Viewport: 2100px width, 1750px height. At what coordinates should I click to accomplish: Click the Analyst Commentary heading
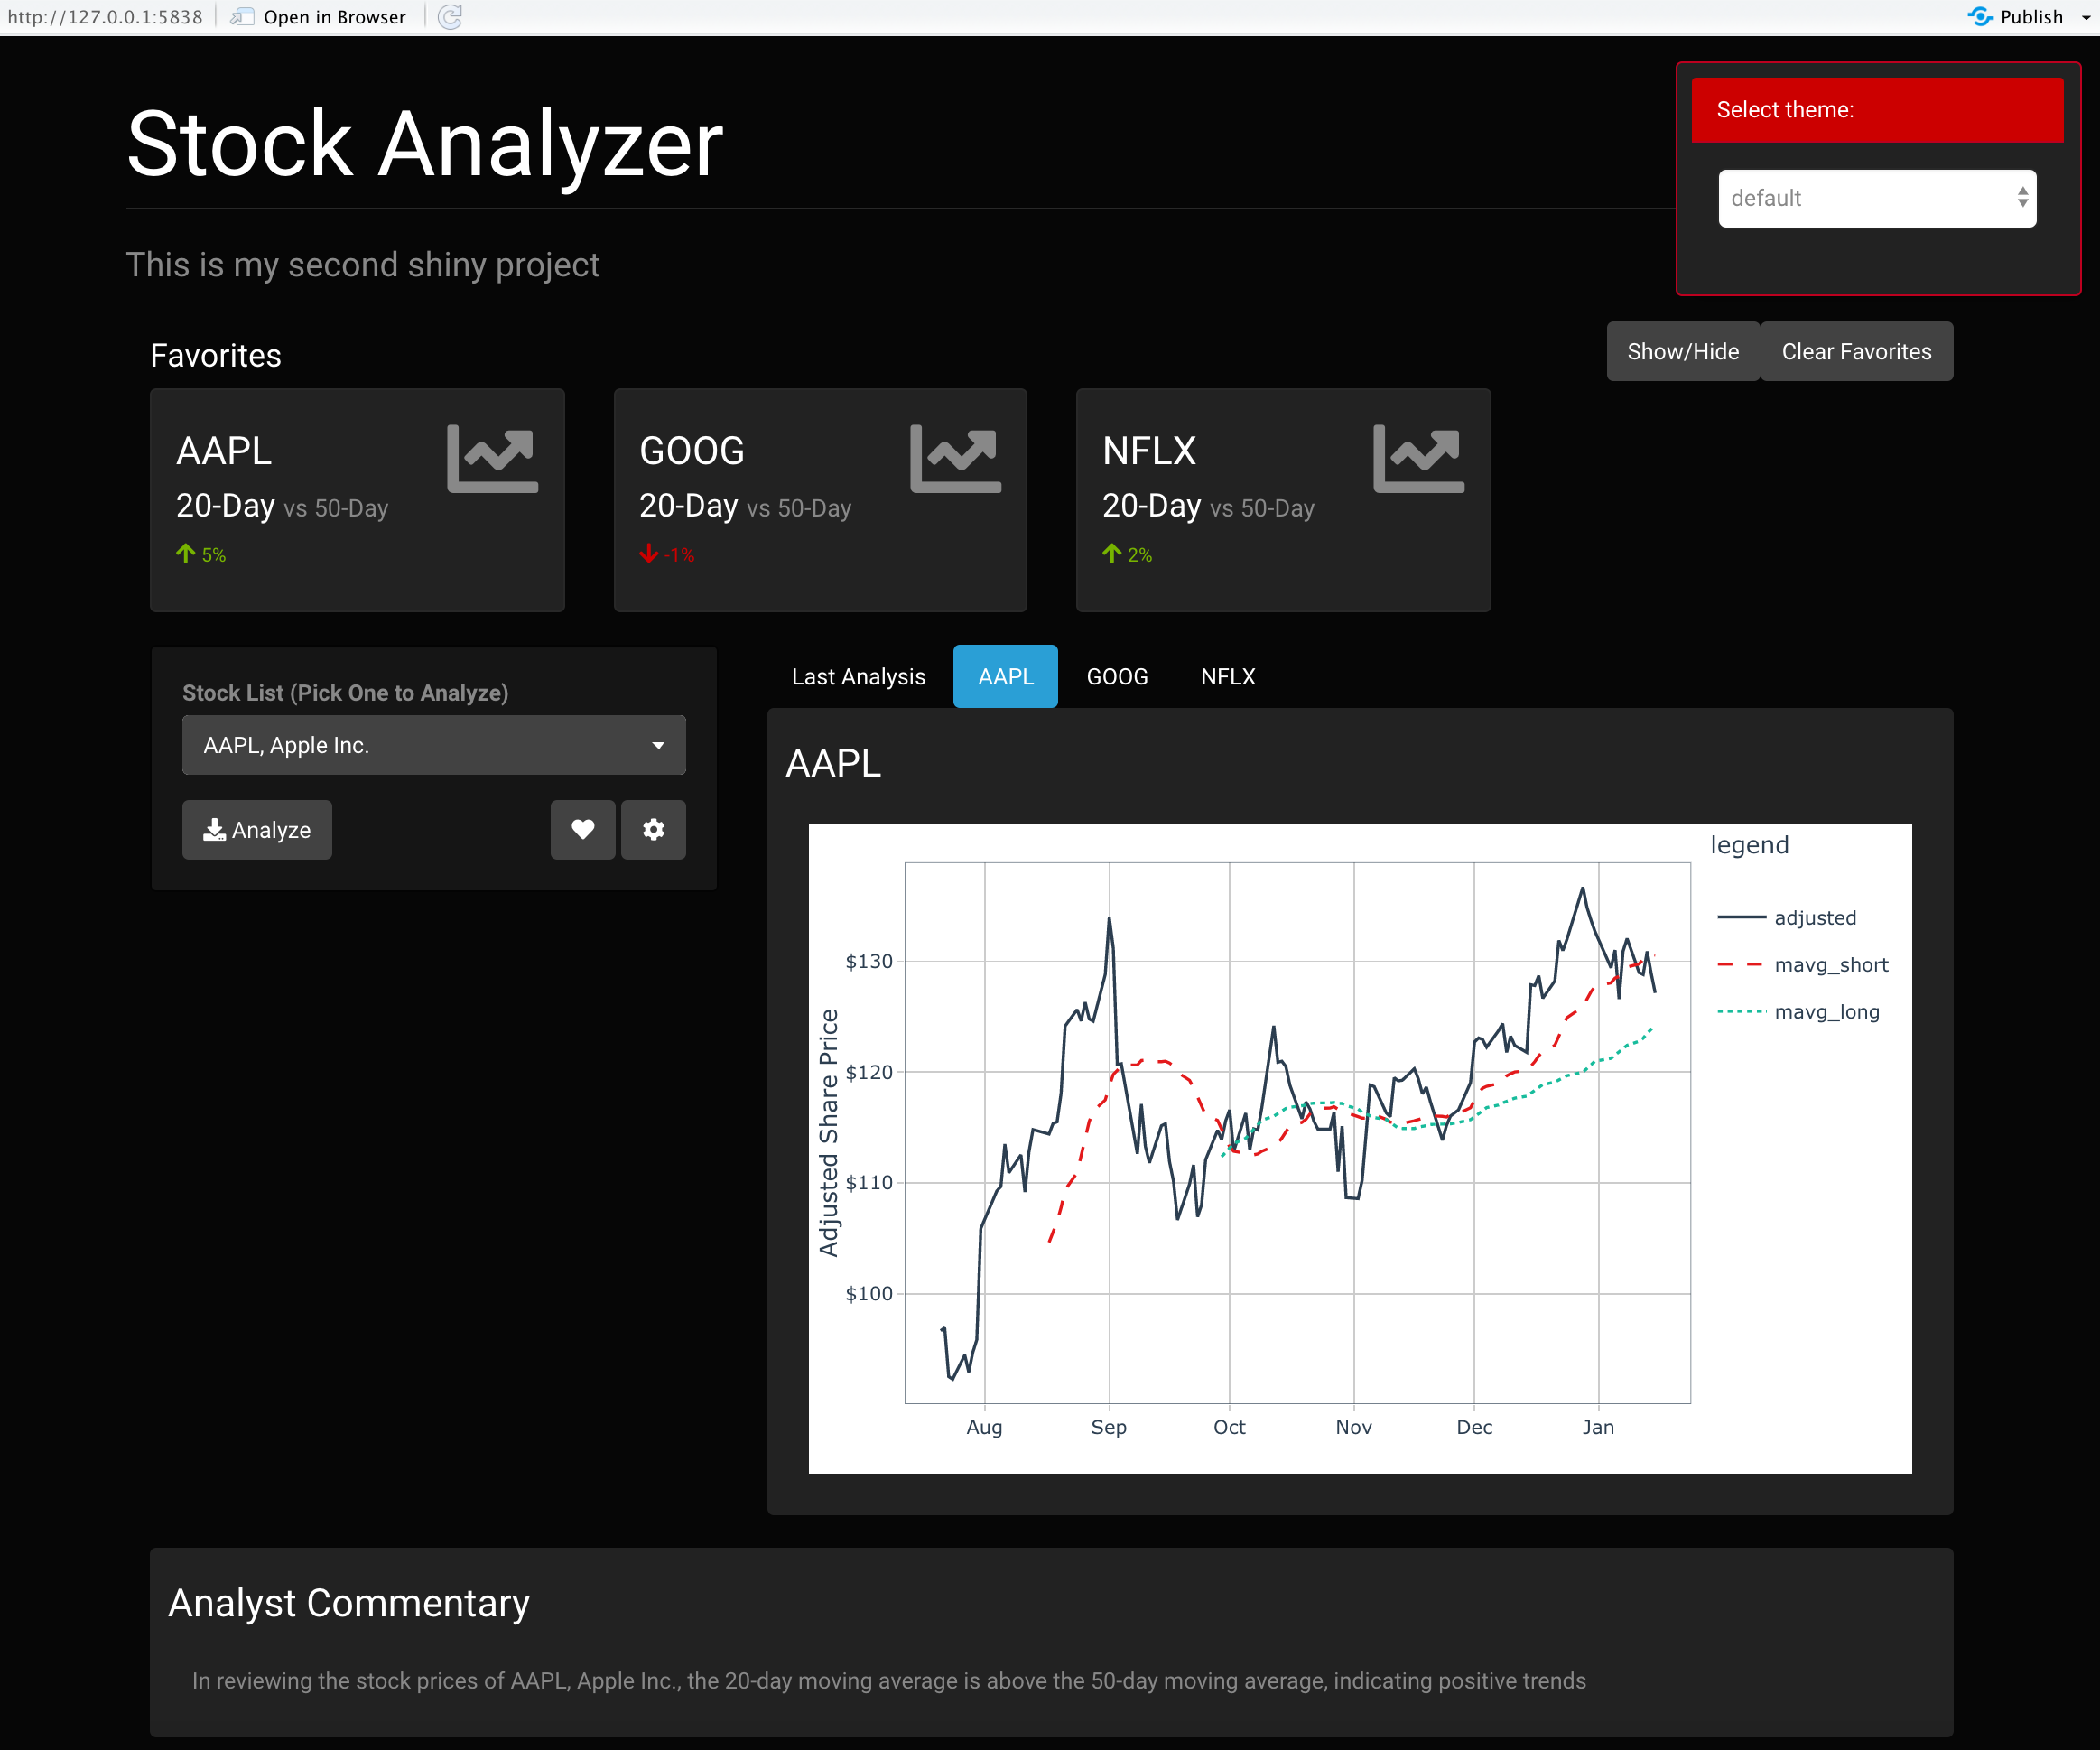[x=349, y=1603]
